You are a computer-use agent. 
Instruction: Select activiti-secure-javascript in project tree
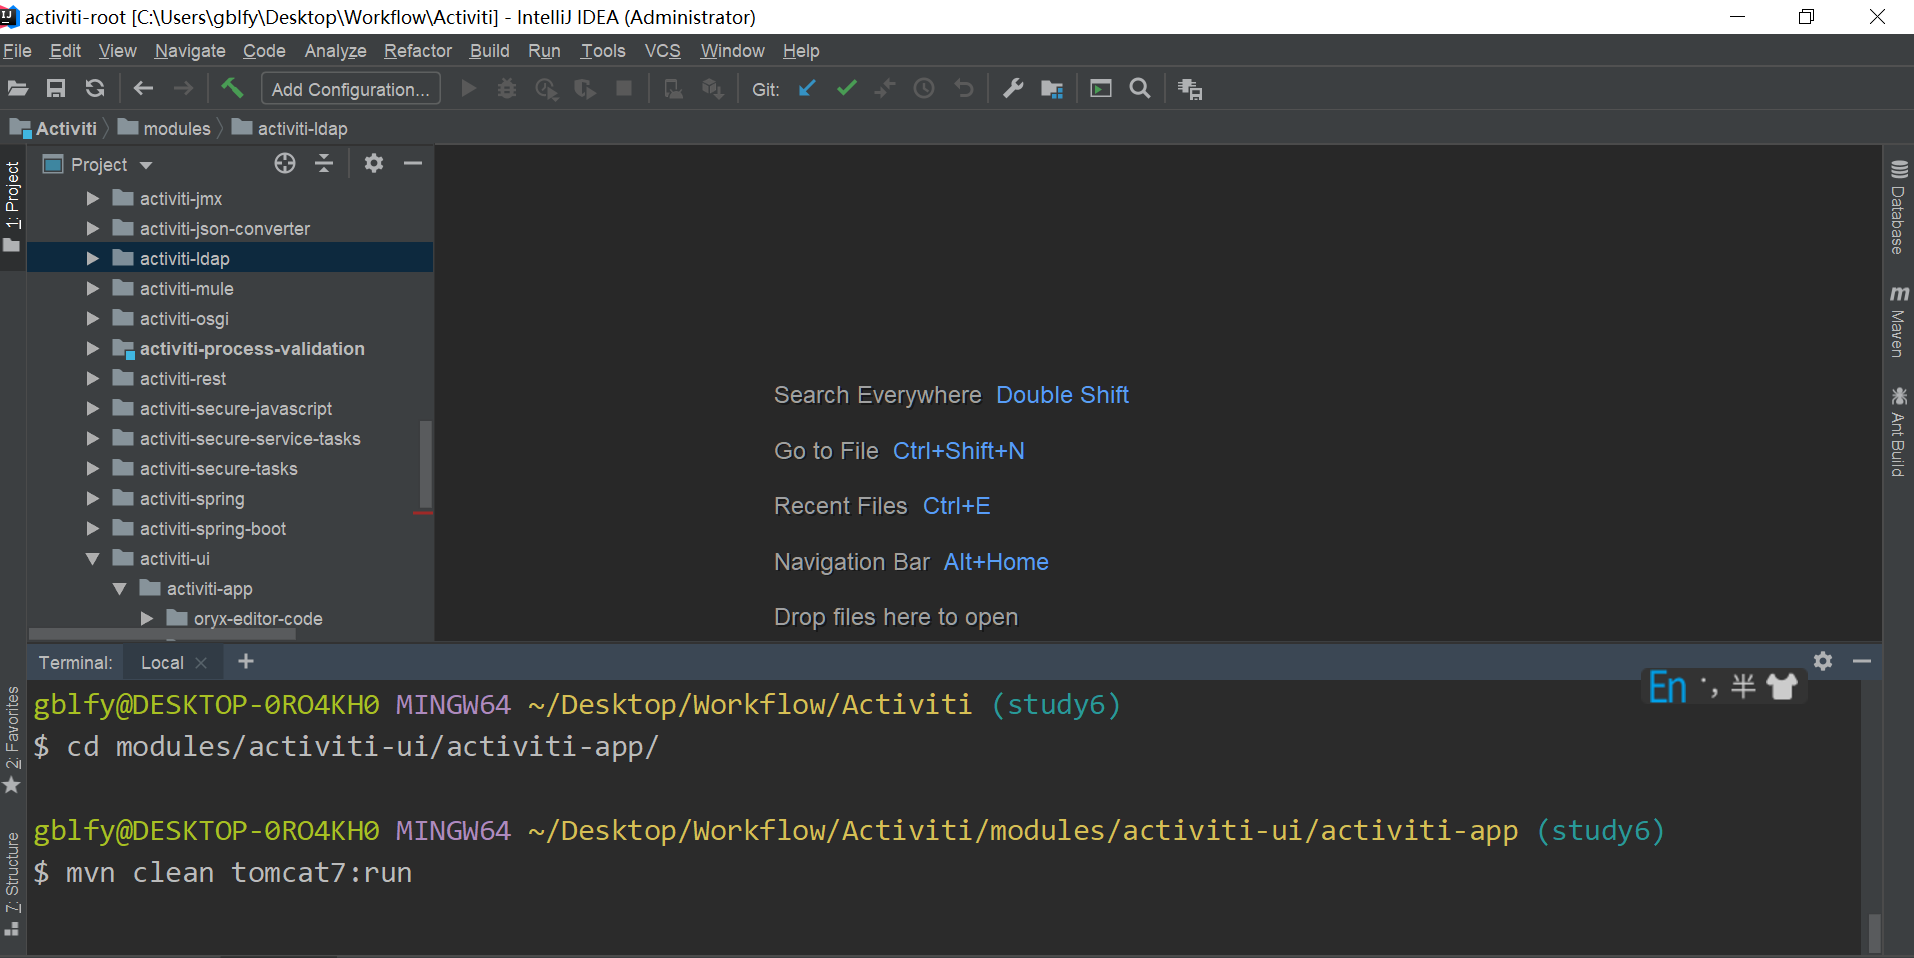coord(236,409)
